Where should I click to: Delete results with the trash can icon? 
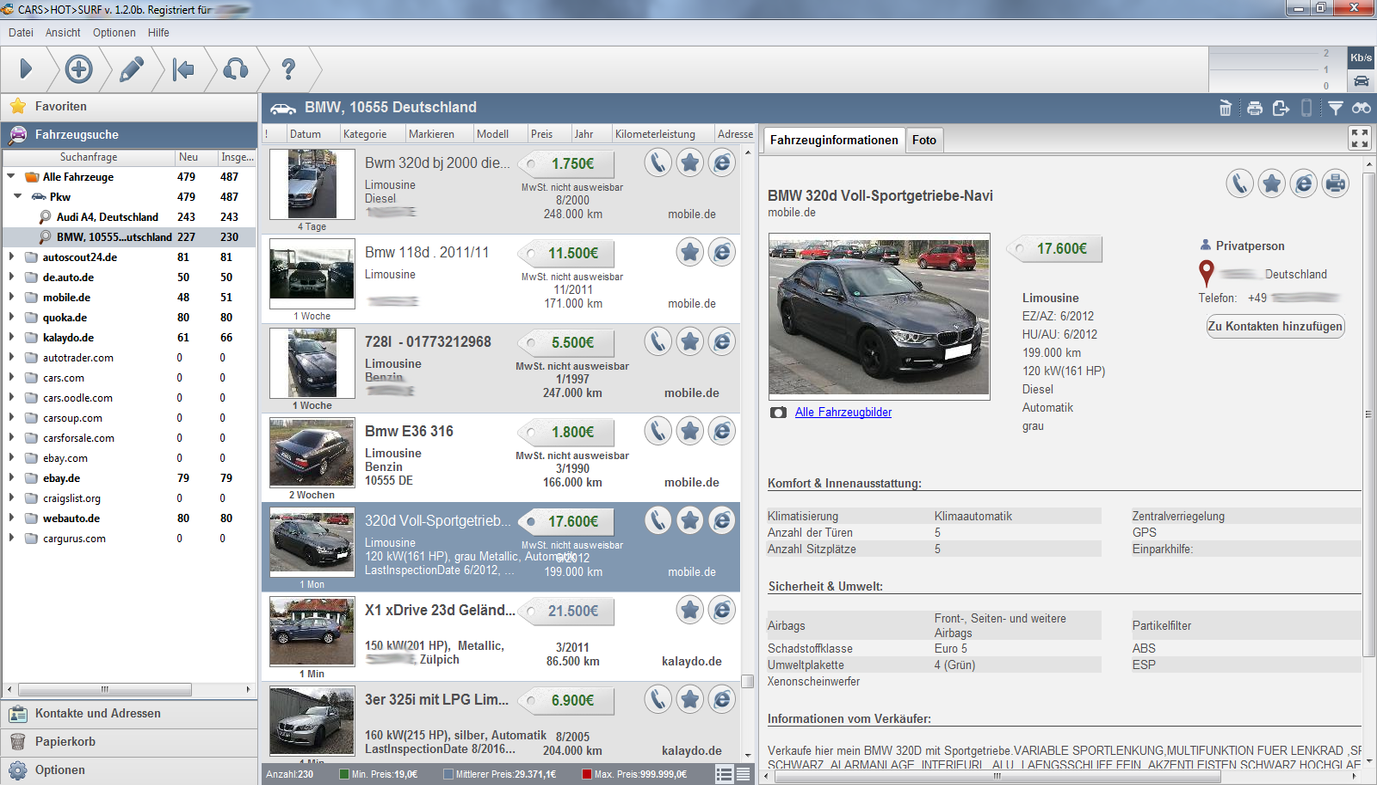(x=1226, y=108)
